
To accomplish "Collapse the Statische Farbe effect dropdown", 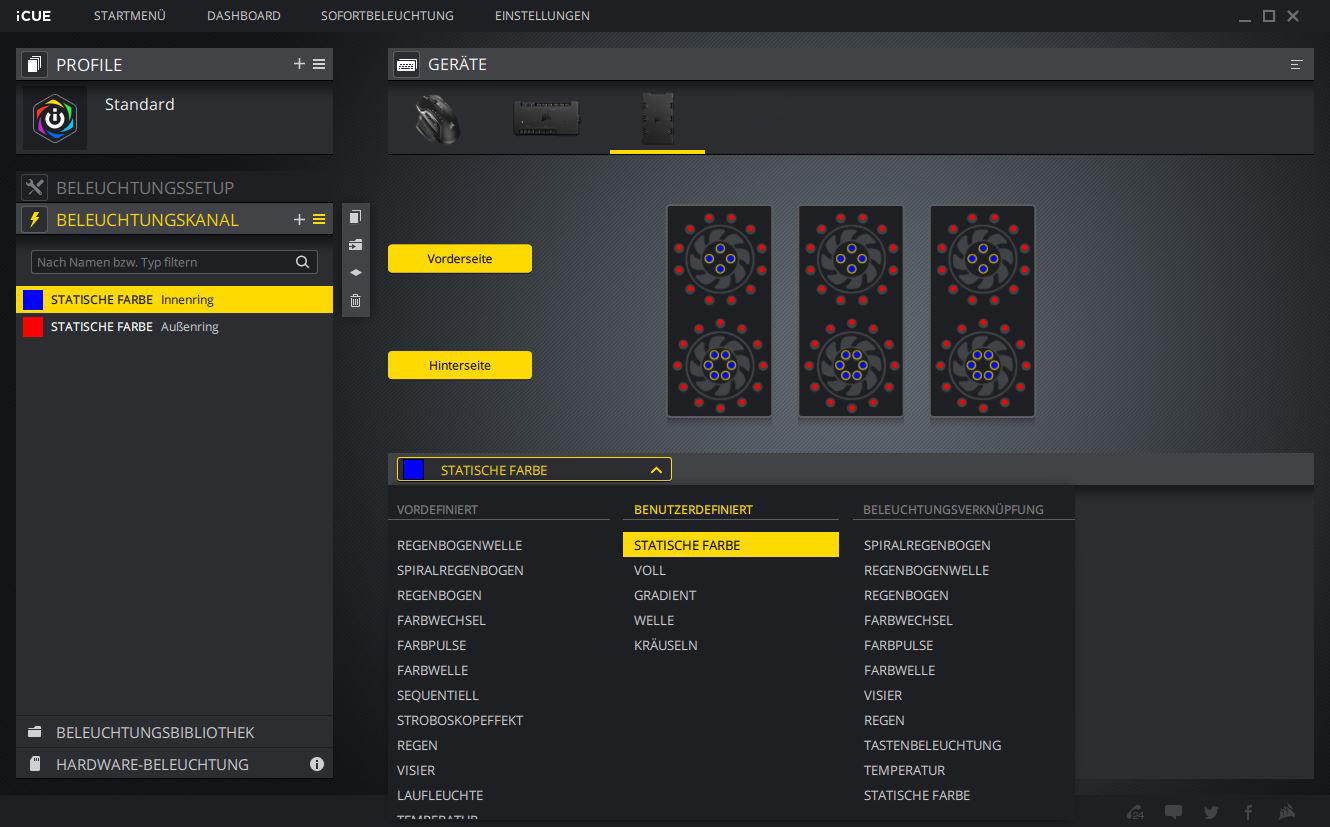I will [656, 470].
